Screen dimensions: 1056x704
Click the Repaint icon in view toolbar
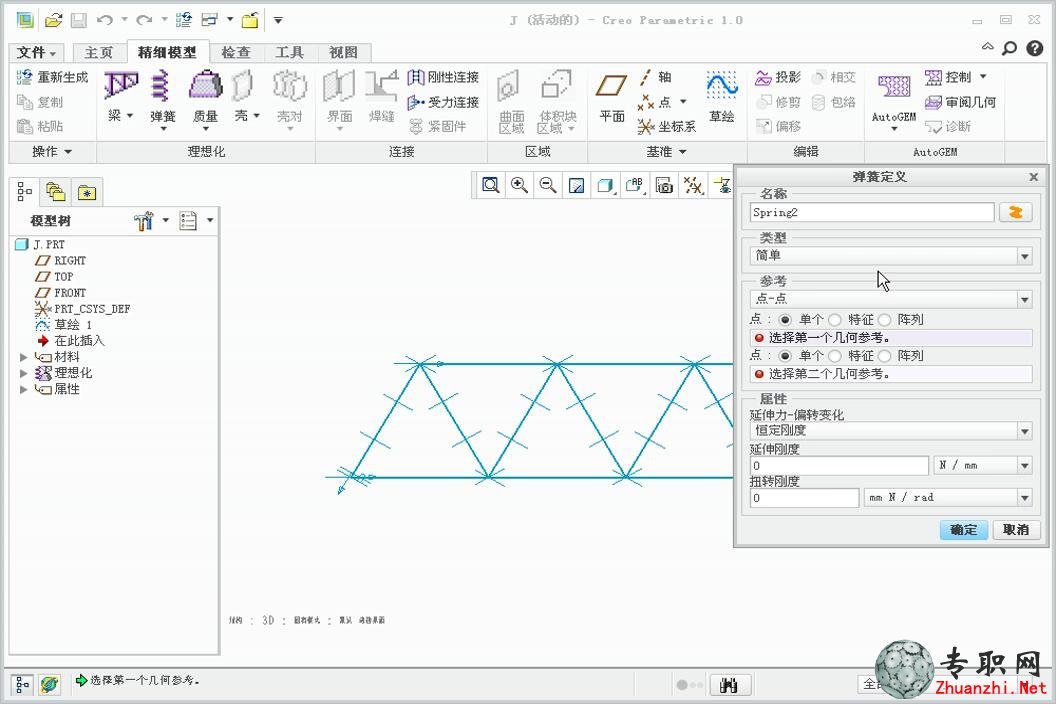click(576, 185)
